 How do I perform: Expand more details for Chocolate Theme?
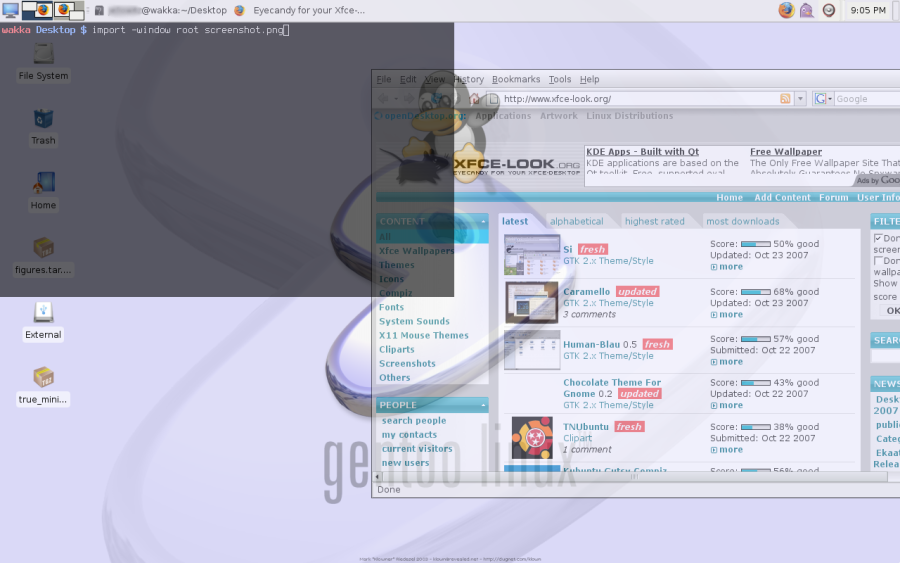(727, 405)
